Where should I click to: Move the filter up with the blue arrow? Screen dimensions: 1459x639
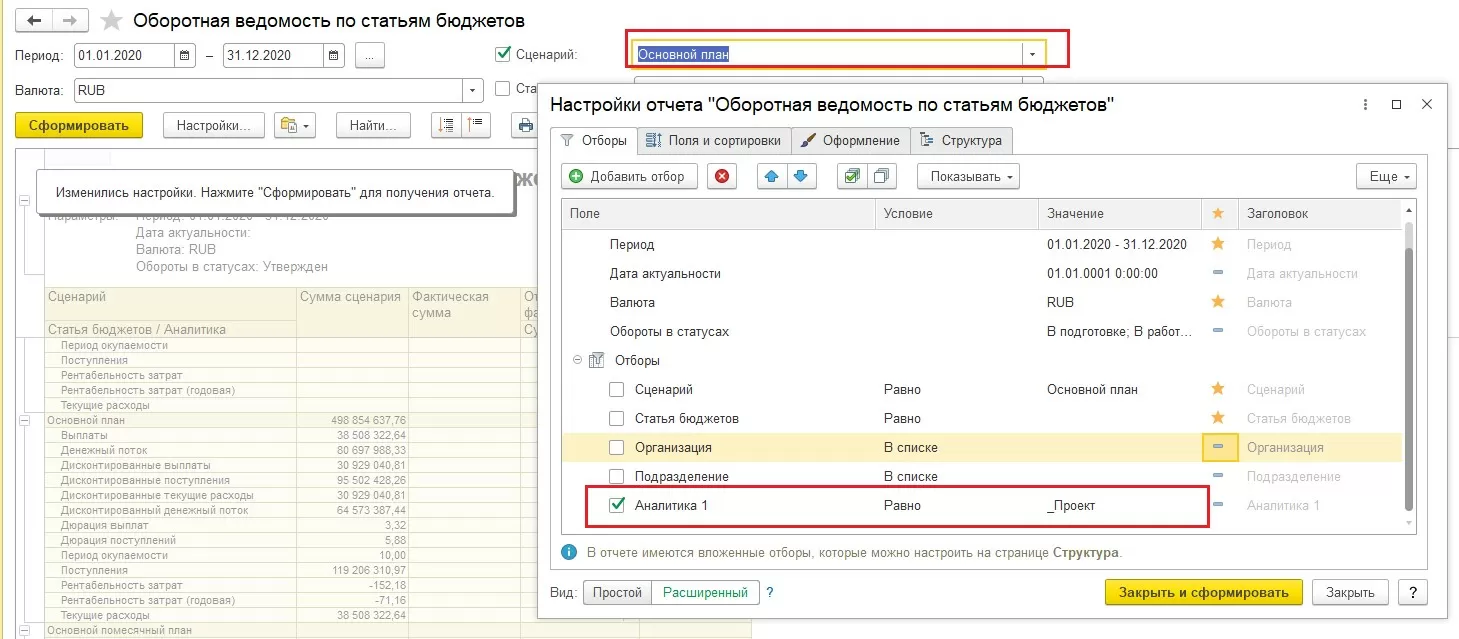tap(771, 176)
